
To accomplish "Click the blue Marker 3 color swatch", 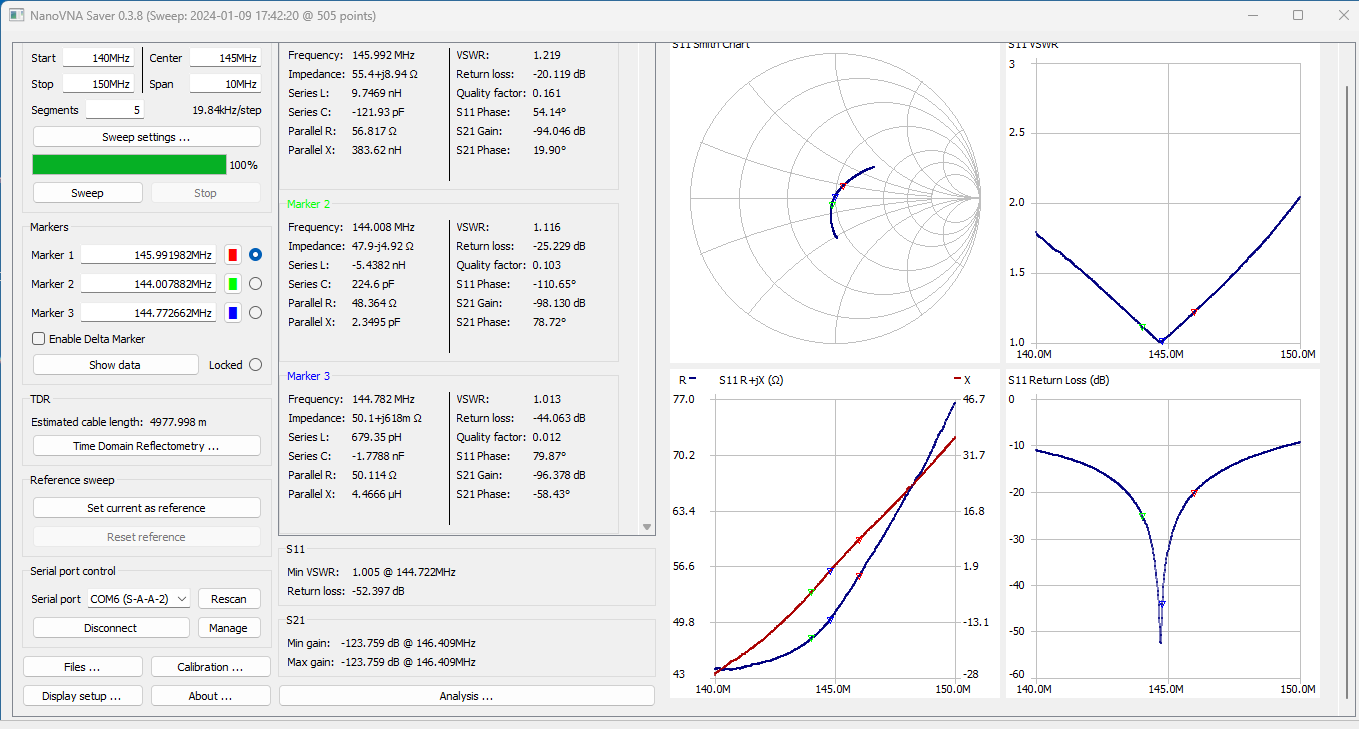I will [233, 313].
